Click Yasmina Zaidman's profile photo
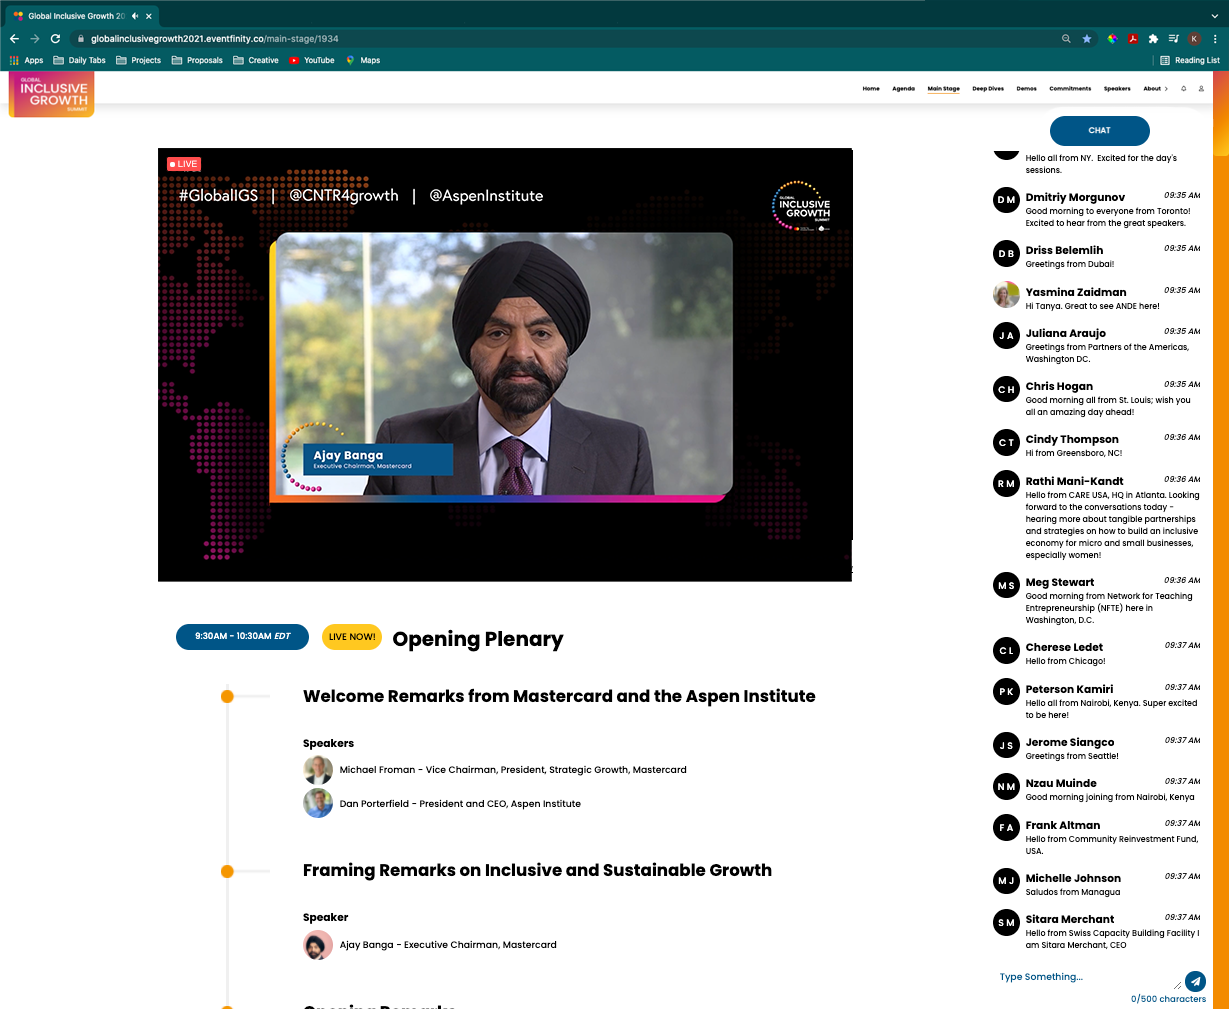 point(1006,295)
